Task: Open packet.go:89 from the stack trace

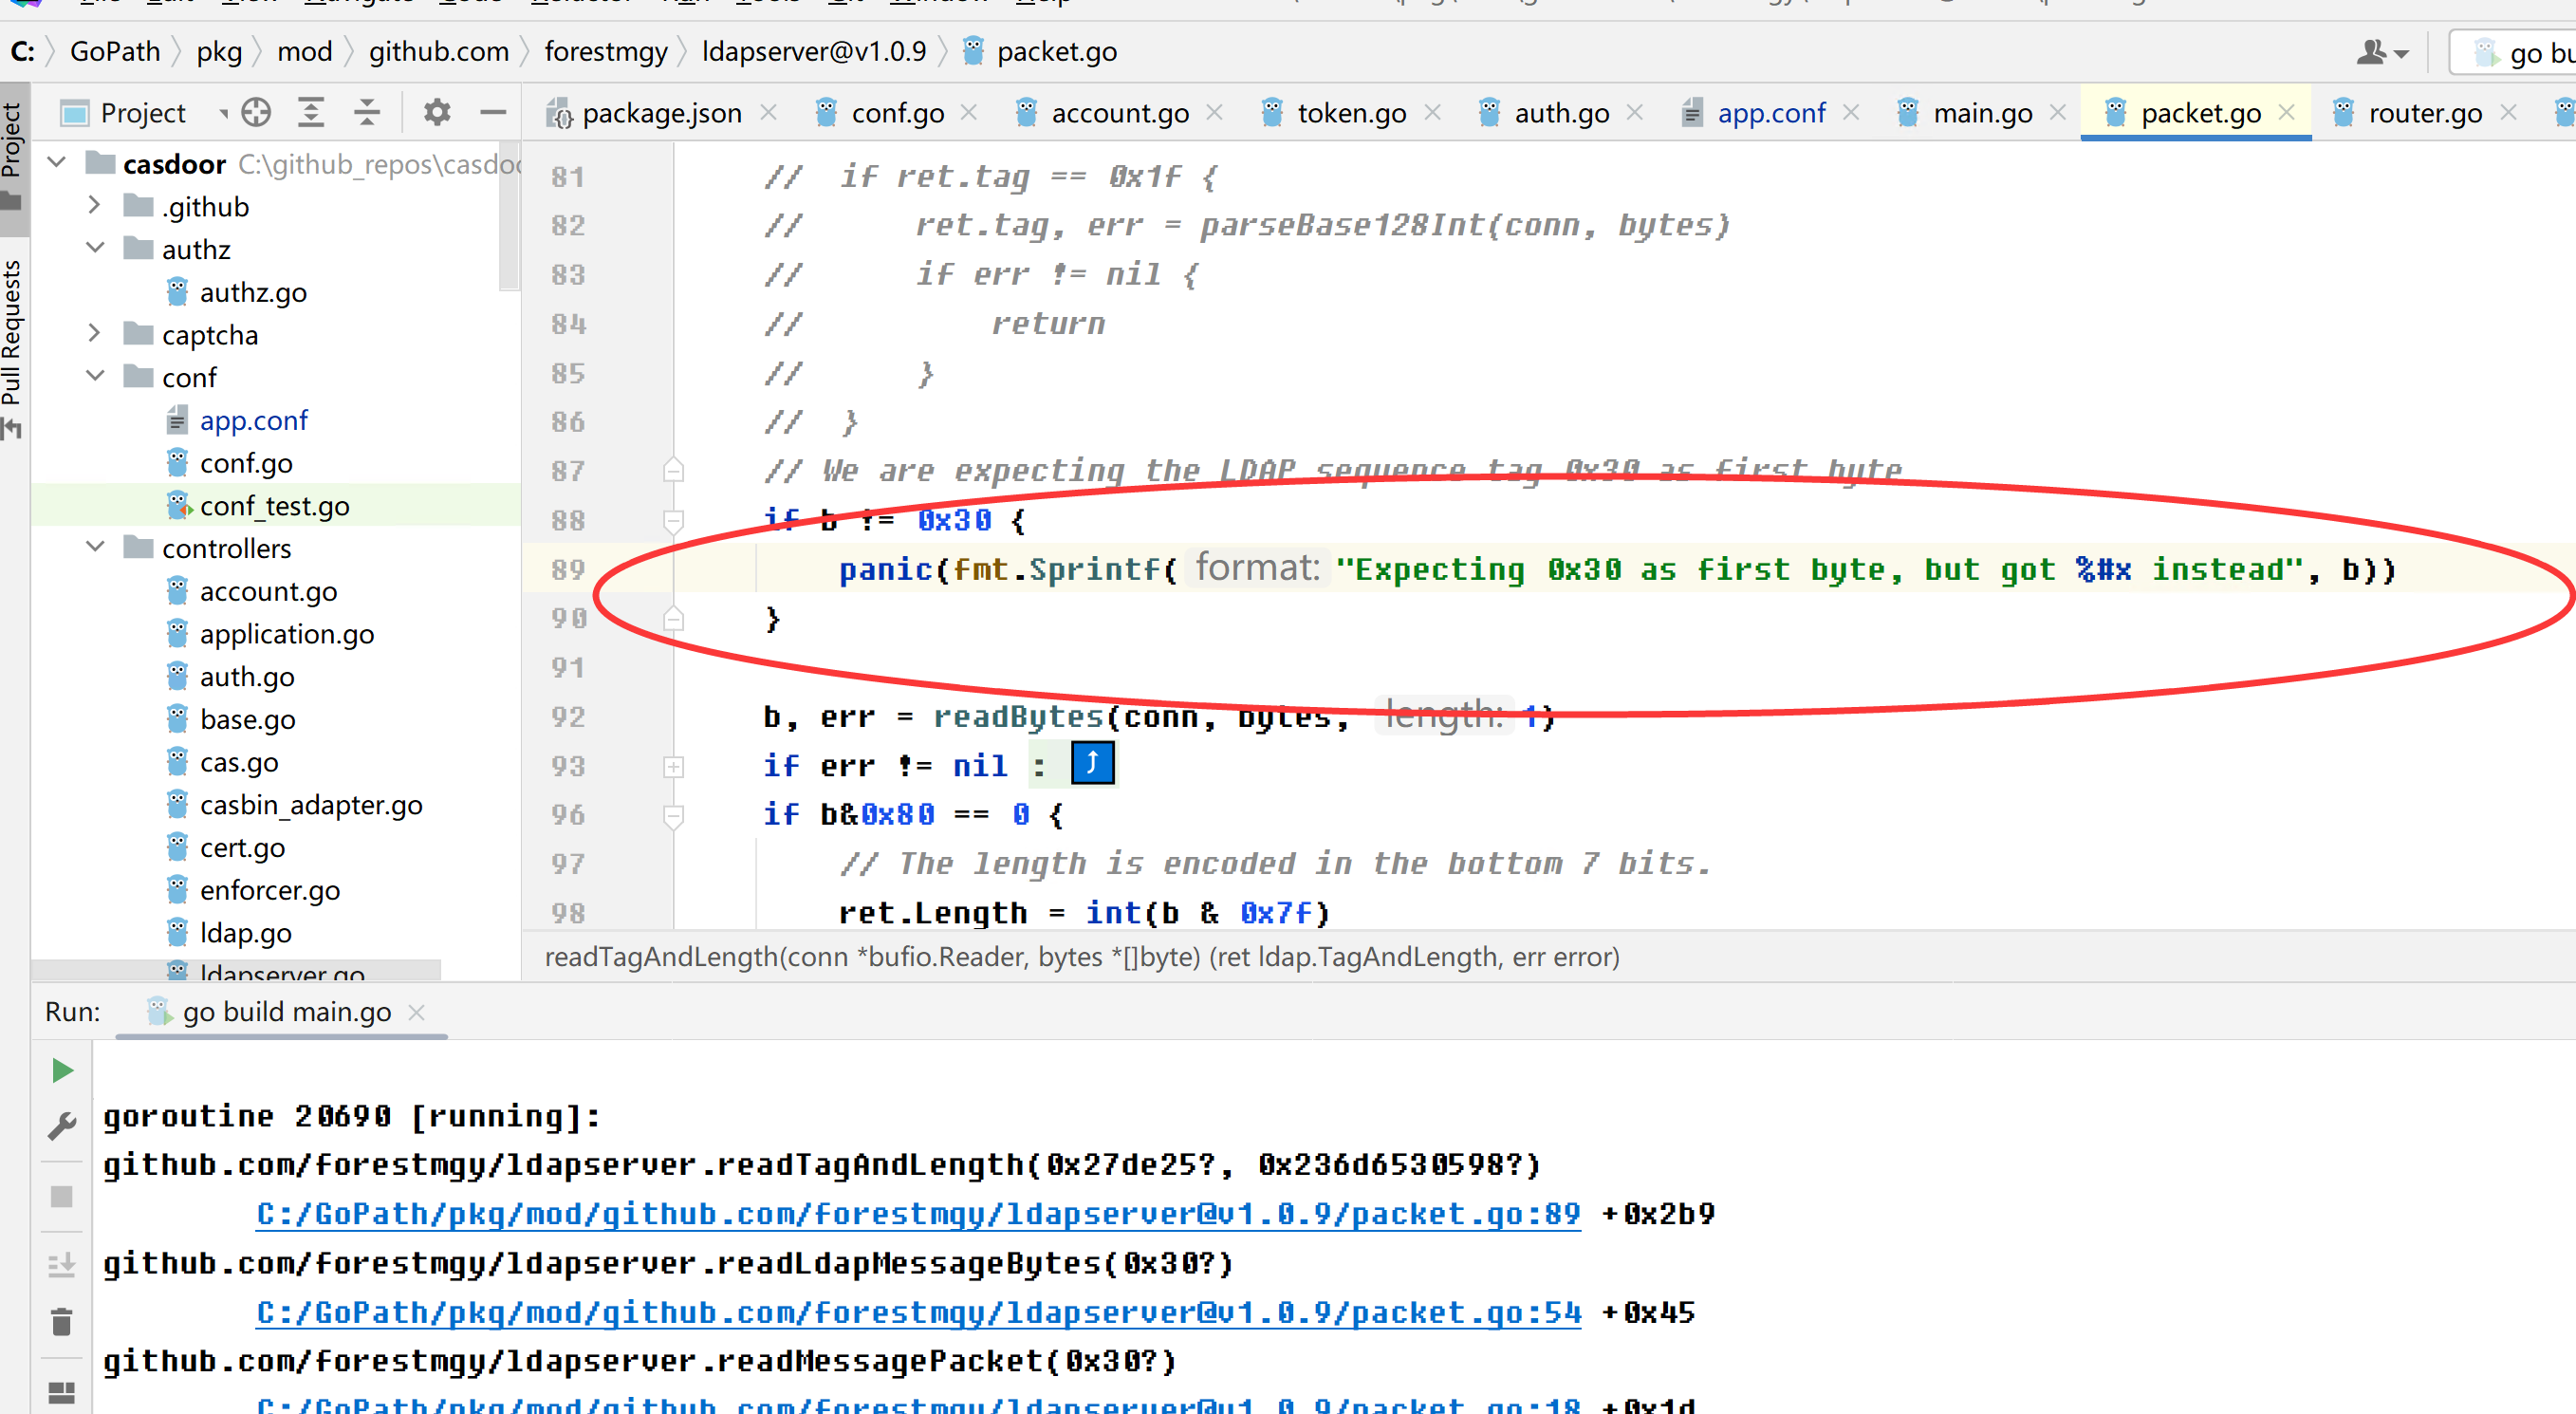Action: click(917, 1214)
